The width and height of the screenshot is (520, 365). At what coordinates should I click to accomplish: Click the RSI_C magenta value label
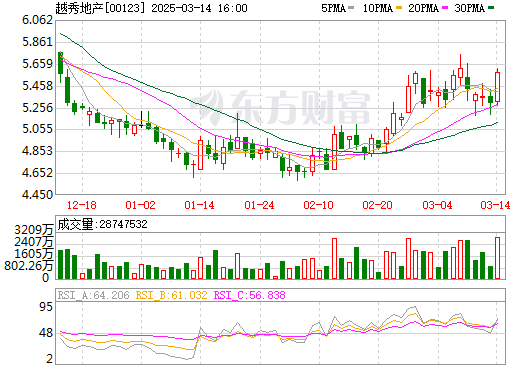(249, 295)
